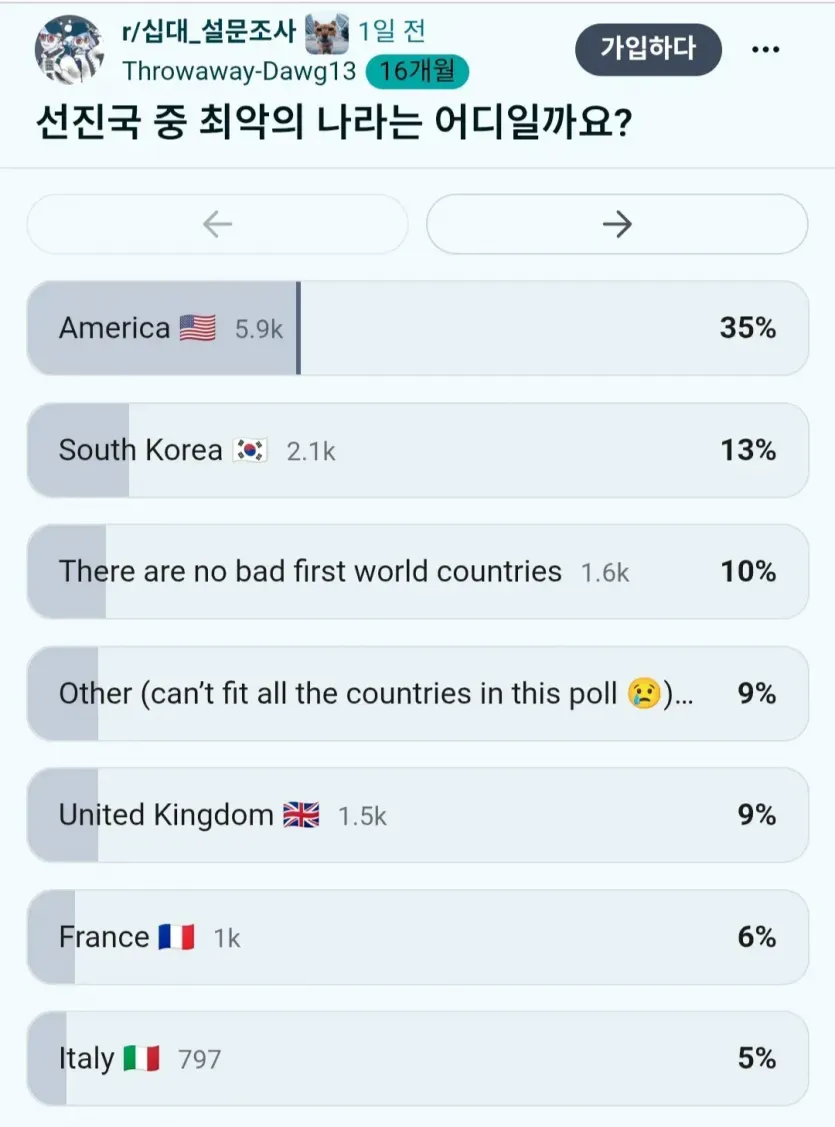Open Throwaway-Dawg13 user profile
Screen dimensions: 835x1127
click(x=239, y=70)
